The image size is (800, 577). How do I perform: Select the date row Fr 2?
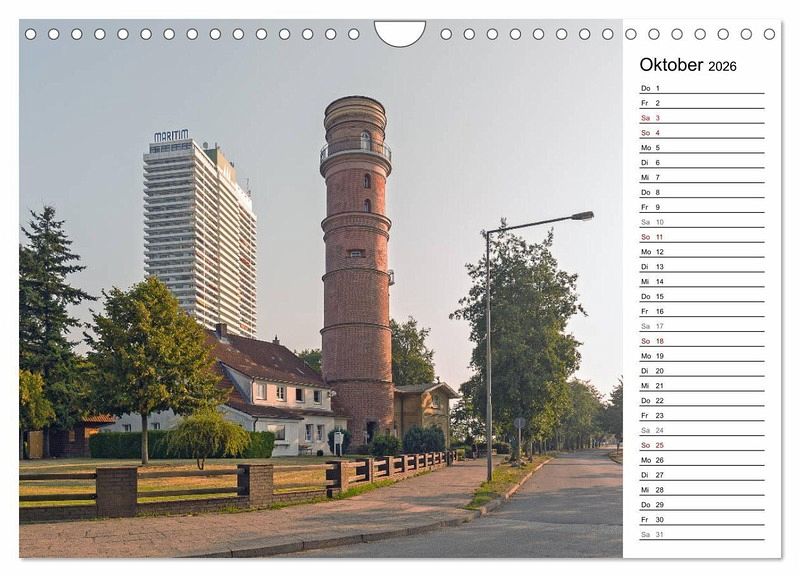click(702, 103)
